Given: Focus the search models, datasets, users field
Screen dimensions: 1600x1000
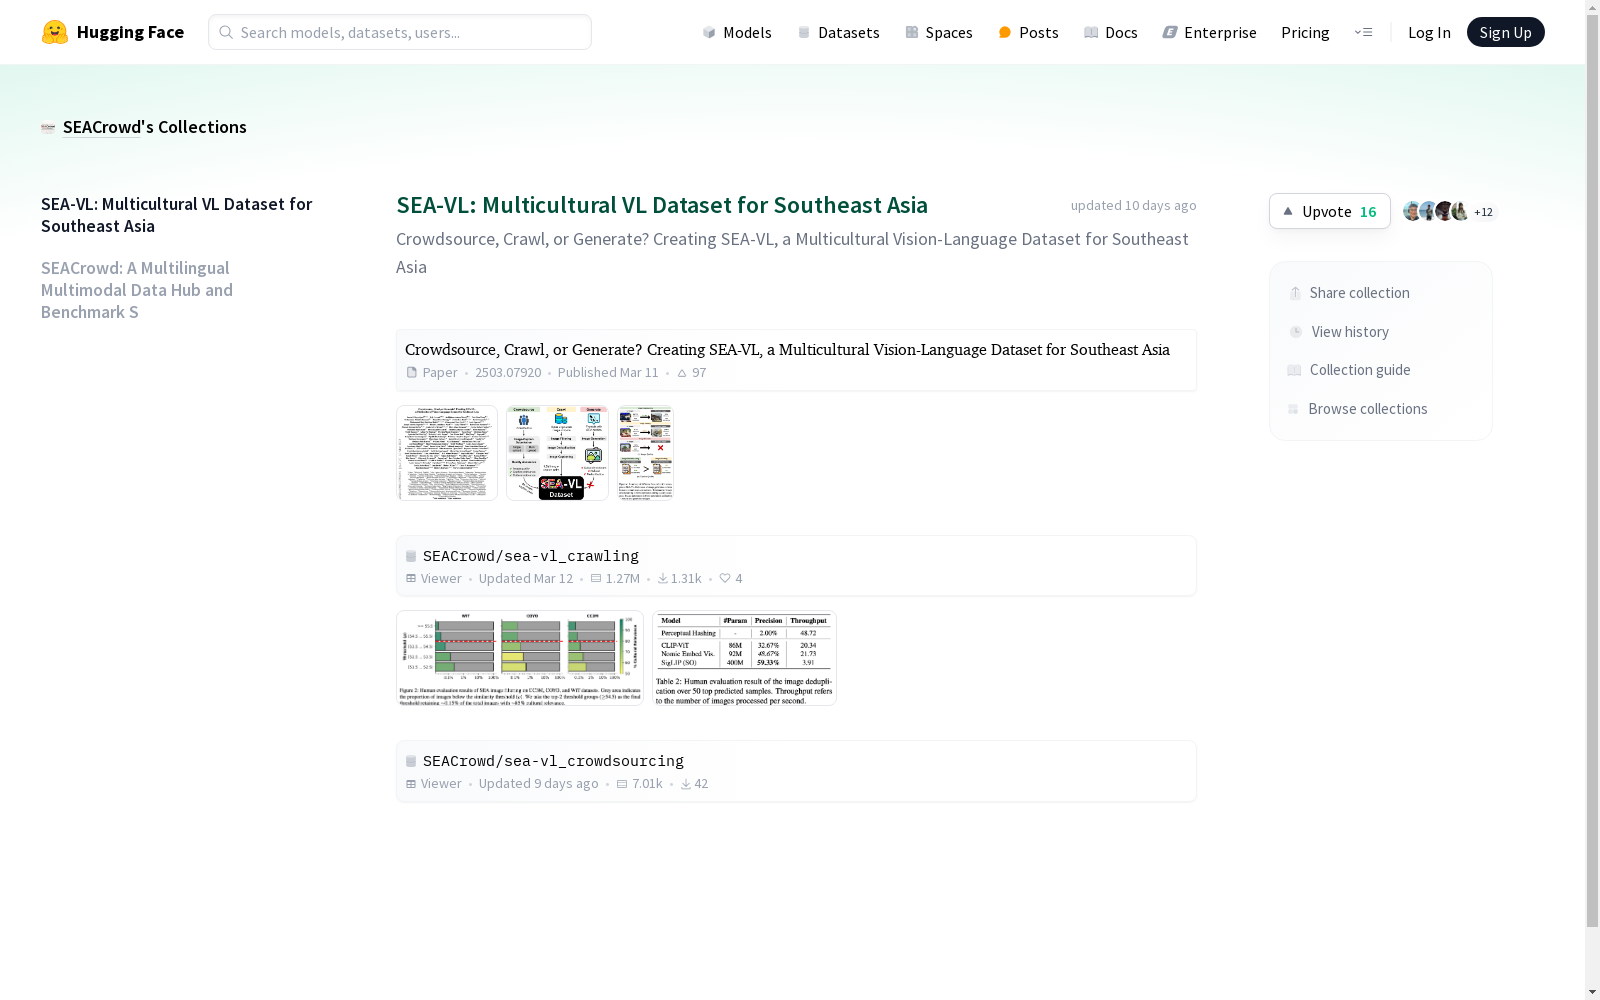Looking at the screenshot, I should pos(400,32).
